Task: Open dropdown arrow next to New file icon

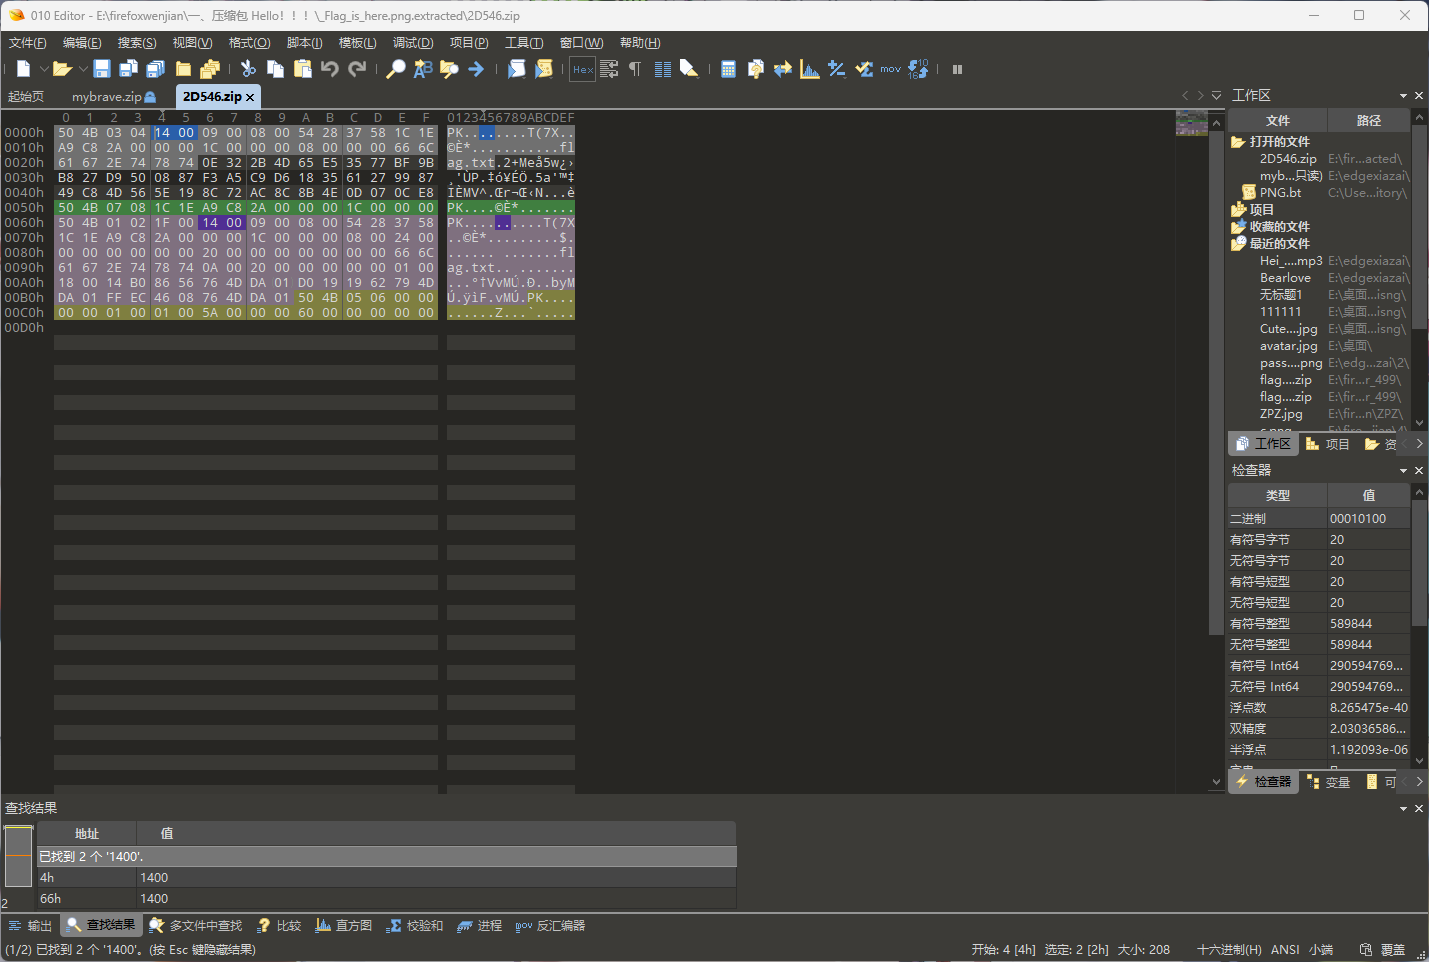Action: (43, 69)
